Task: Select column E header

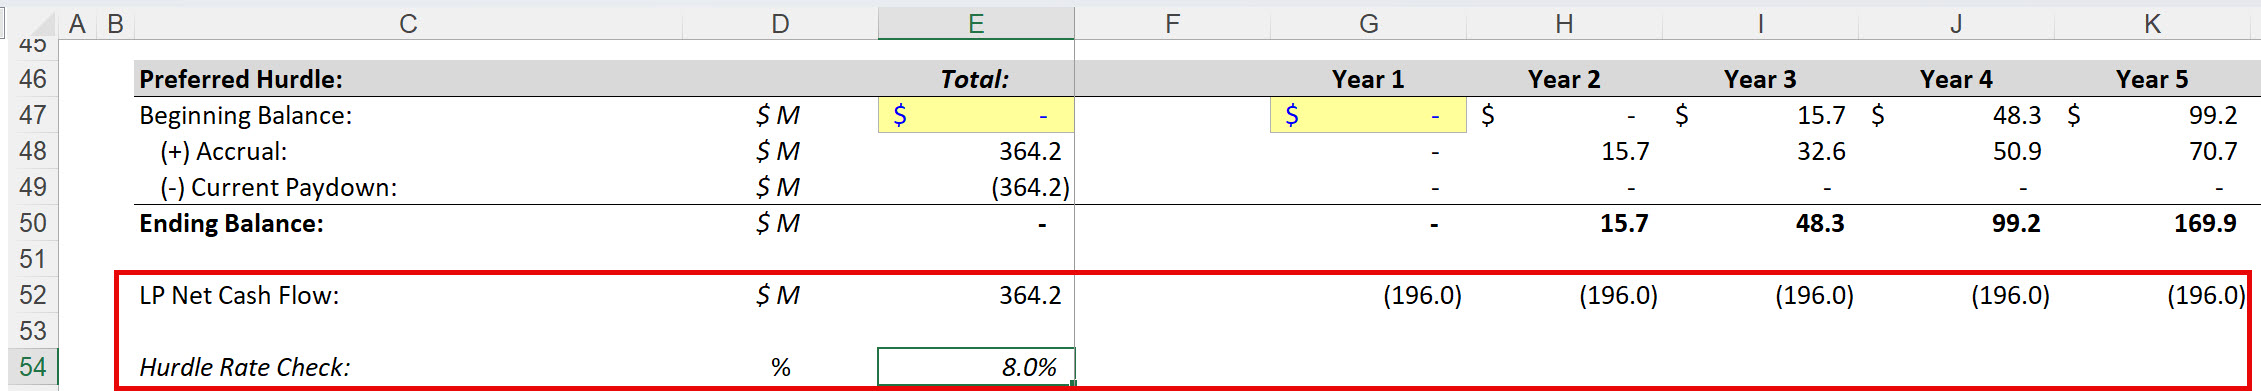Action: (976, 24)
